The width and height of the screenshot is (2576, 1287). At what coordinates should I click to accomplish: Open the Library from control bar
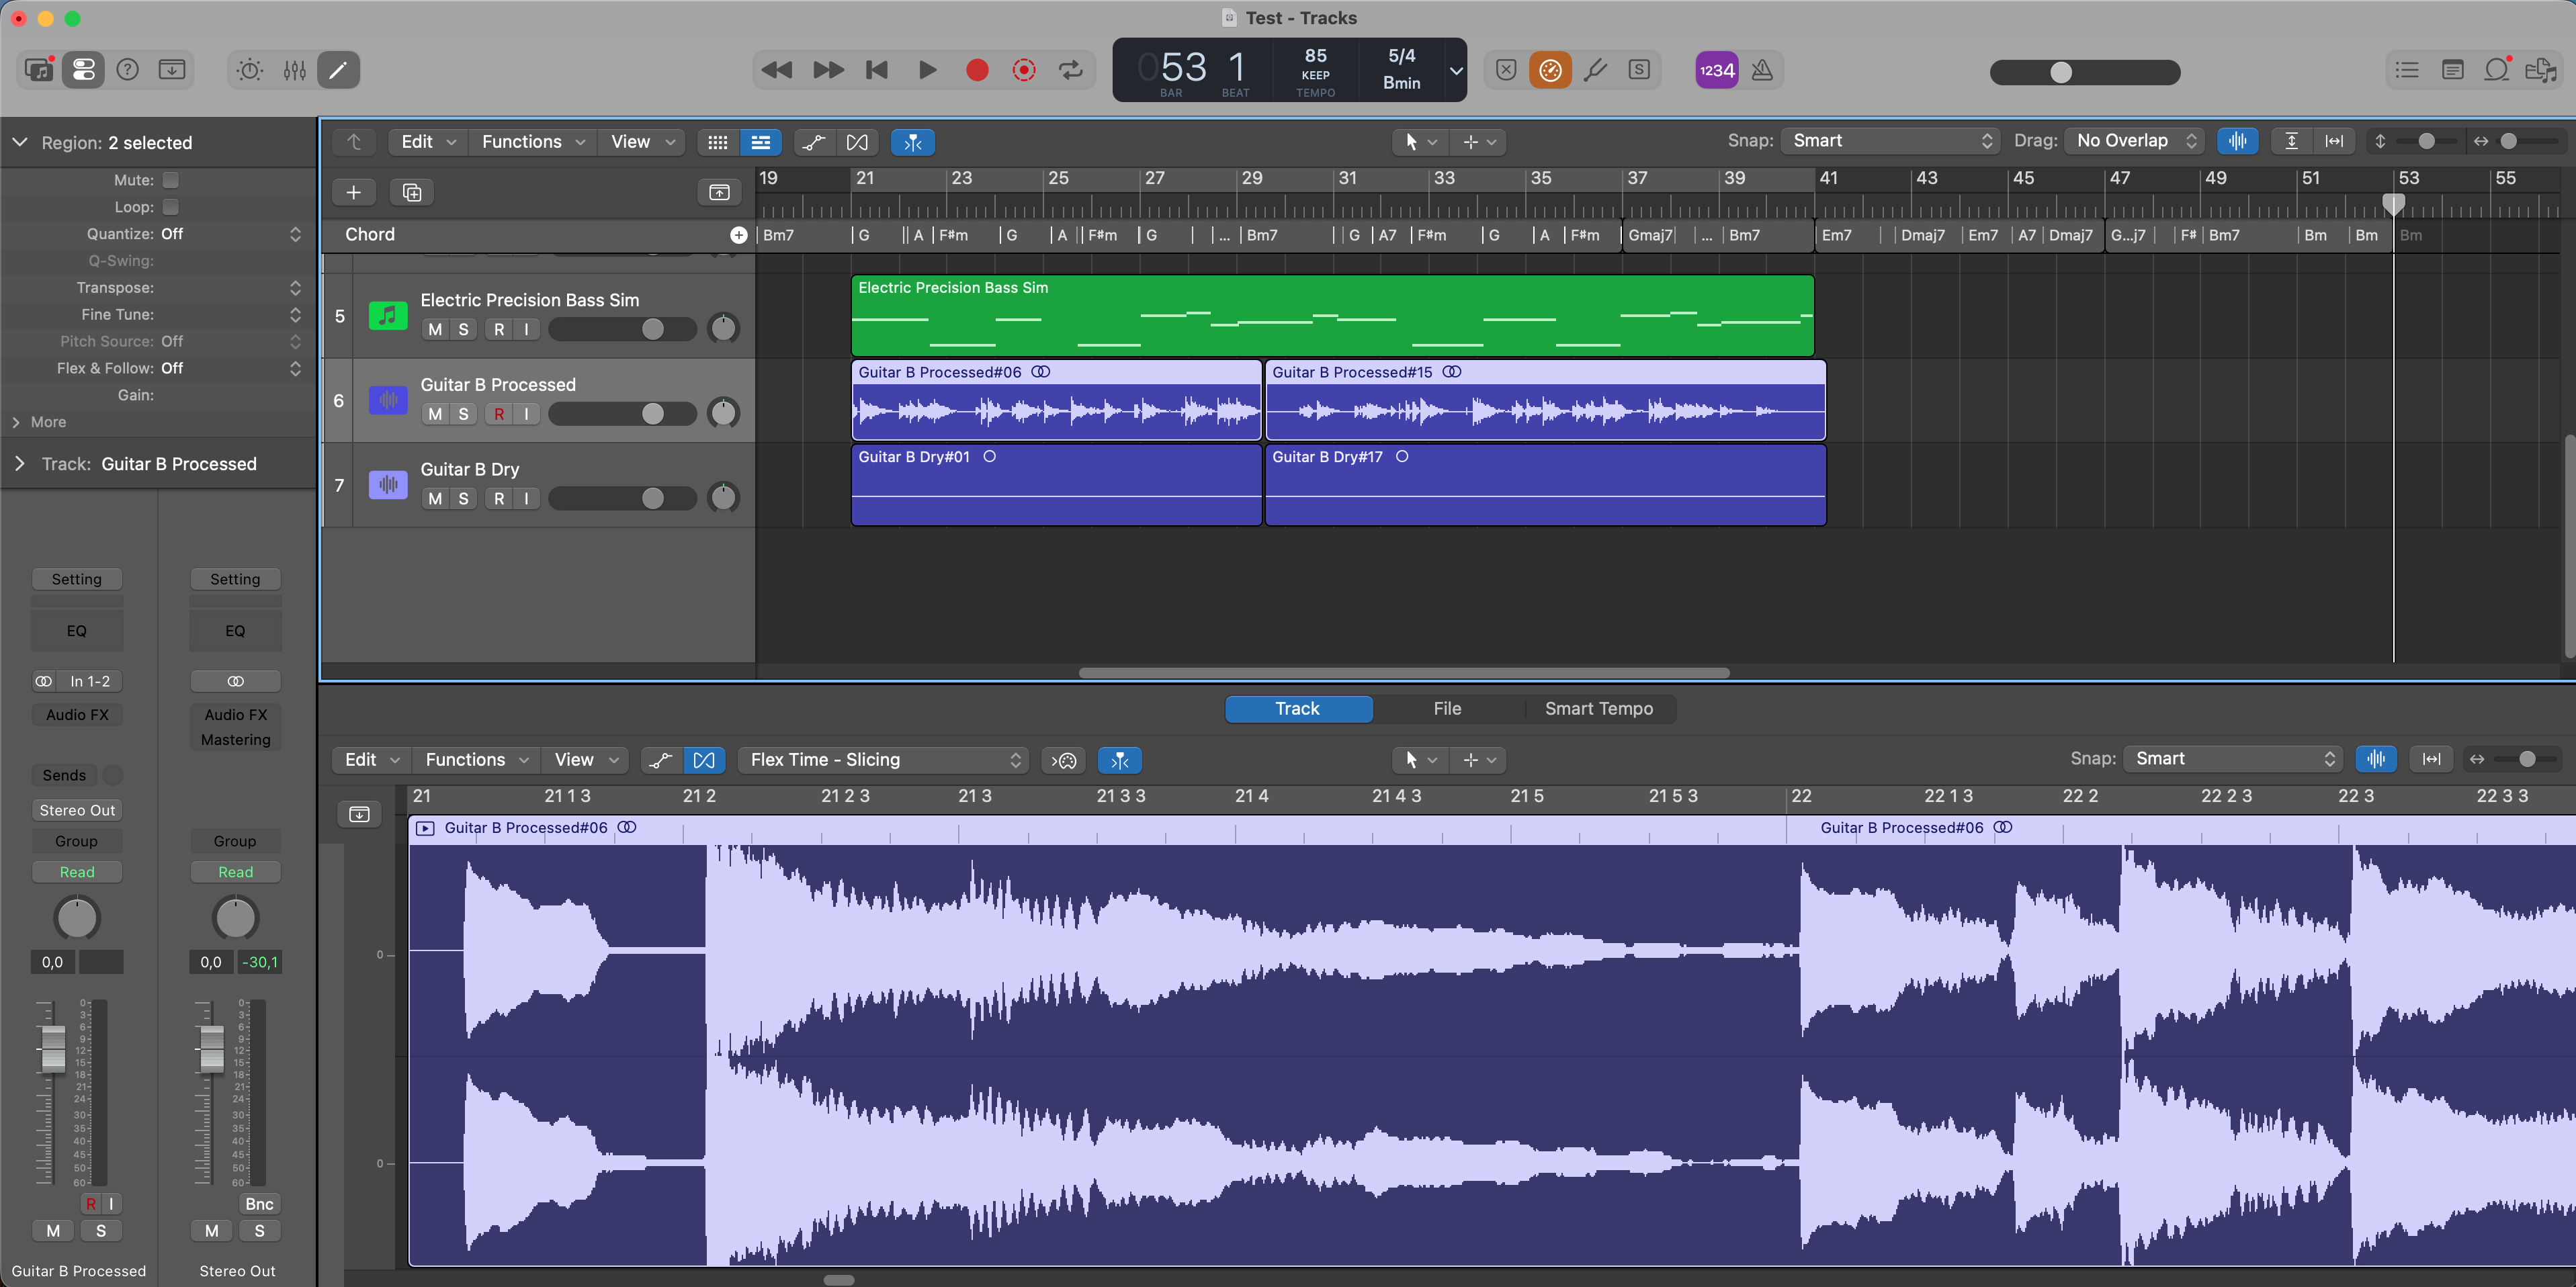tap(39, 70)
